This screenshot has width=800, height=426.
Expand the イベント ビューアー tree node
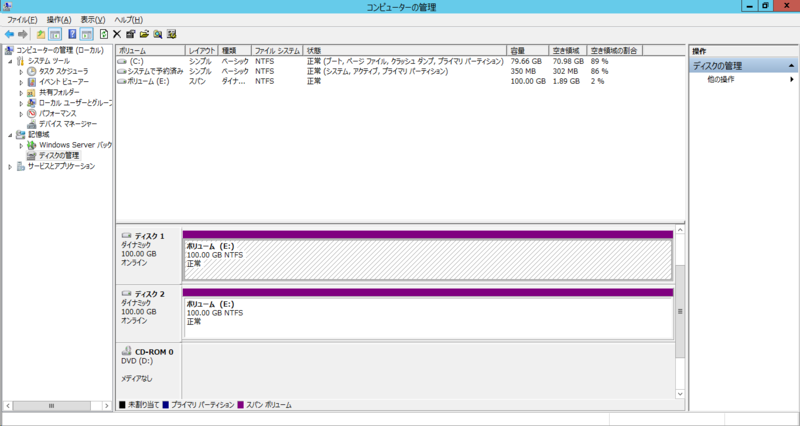coord(20,83)
